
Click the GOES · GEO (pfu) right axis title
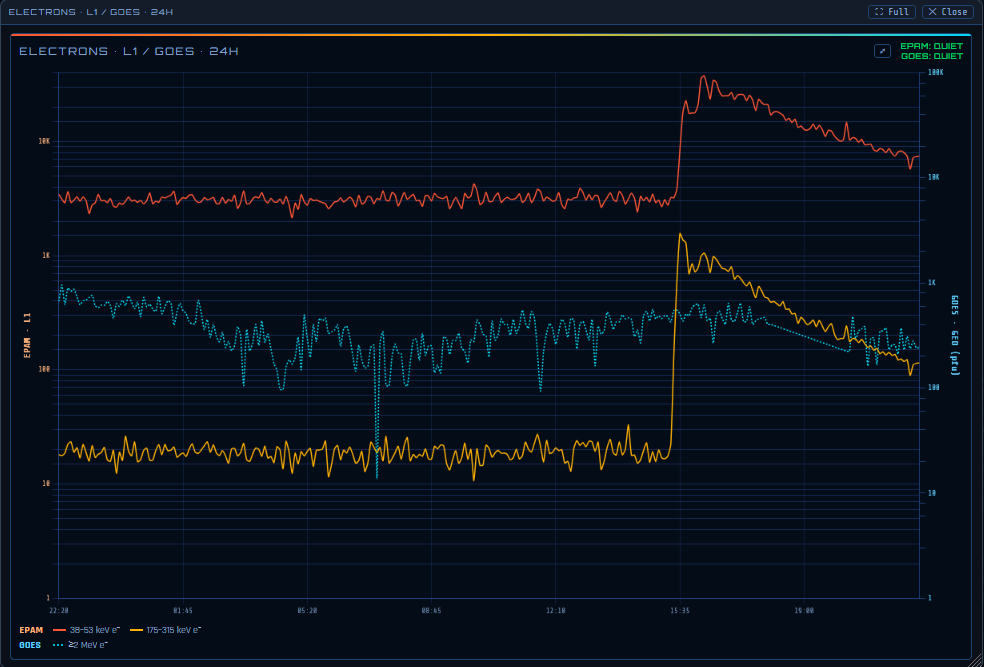pyautogui.click(x=955, y=335)
